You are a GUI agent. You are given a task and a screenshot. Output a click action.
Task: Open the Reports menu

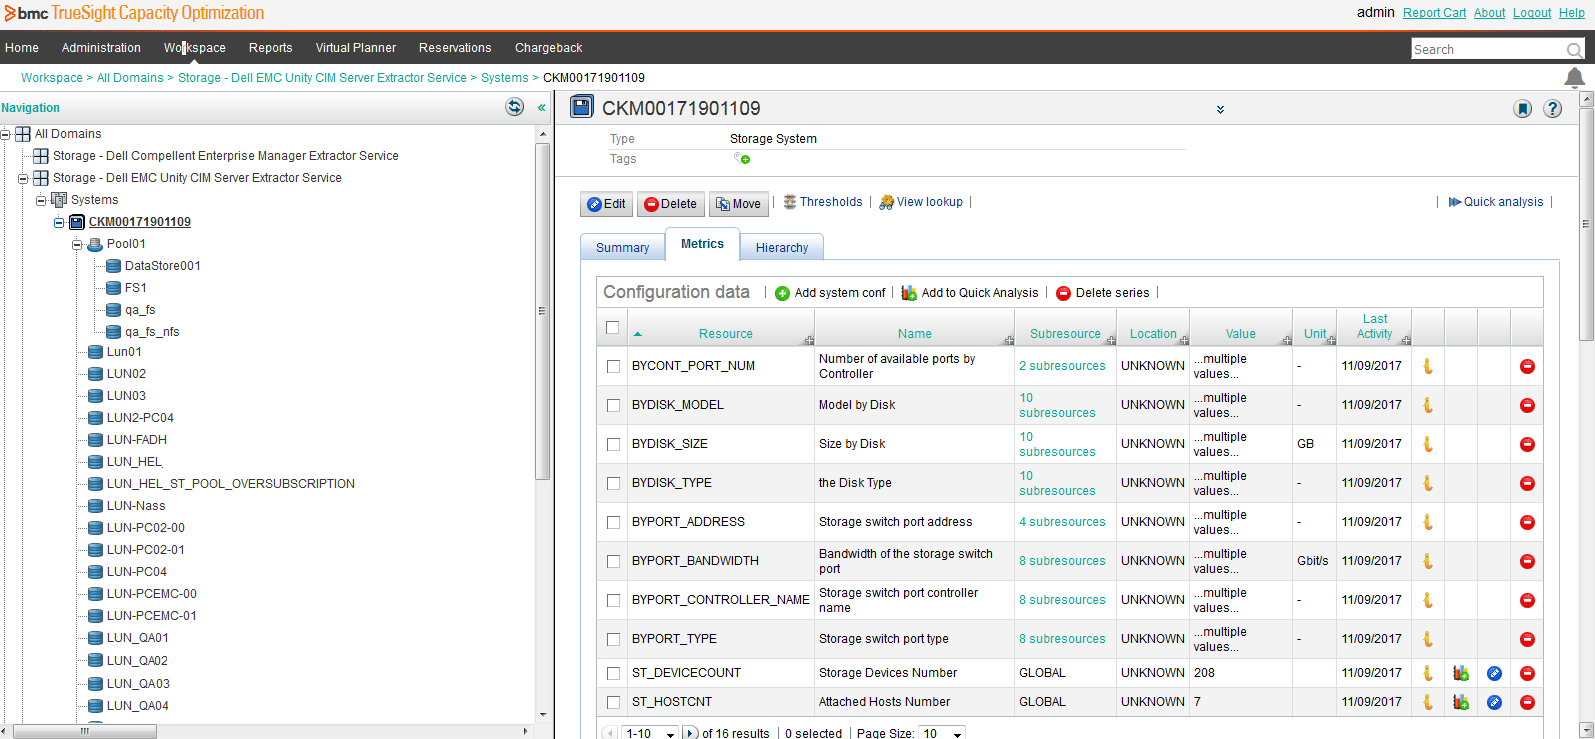(x=270, y=48)
